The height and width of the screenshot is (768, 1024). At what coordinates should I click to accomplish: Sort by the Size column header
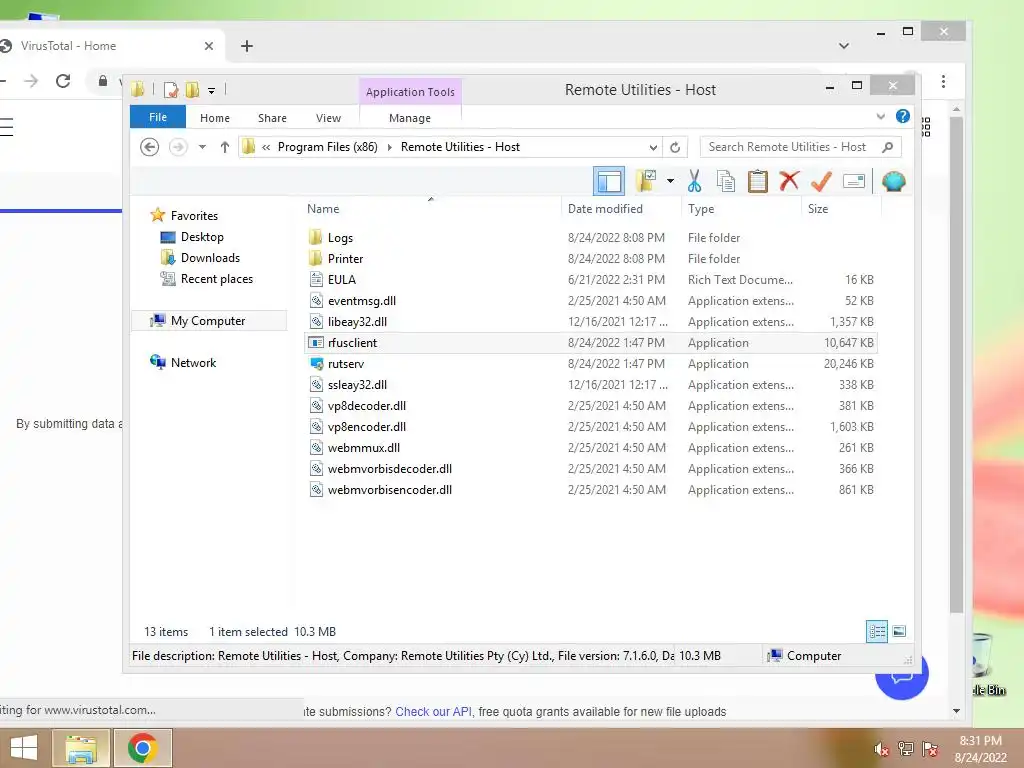tap(841, 209)
